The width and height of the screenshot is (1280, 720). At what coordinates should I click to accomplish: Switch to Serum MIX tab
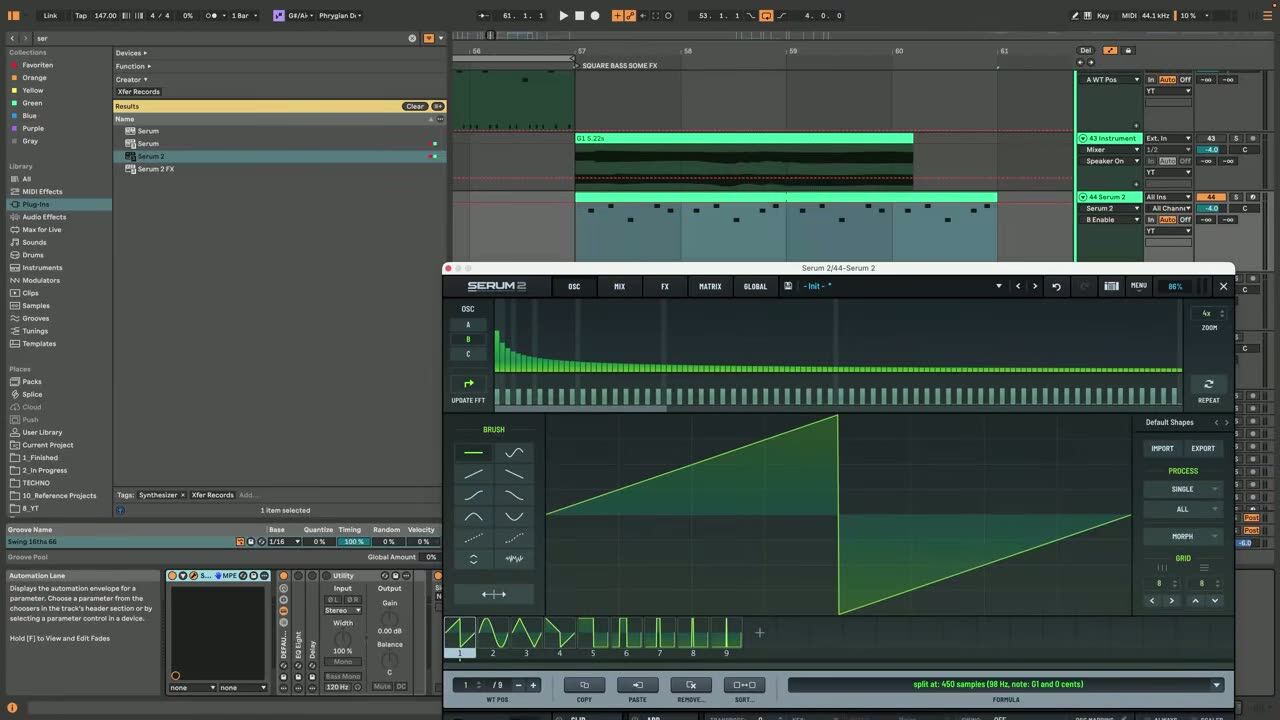coord(619,286)
